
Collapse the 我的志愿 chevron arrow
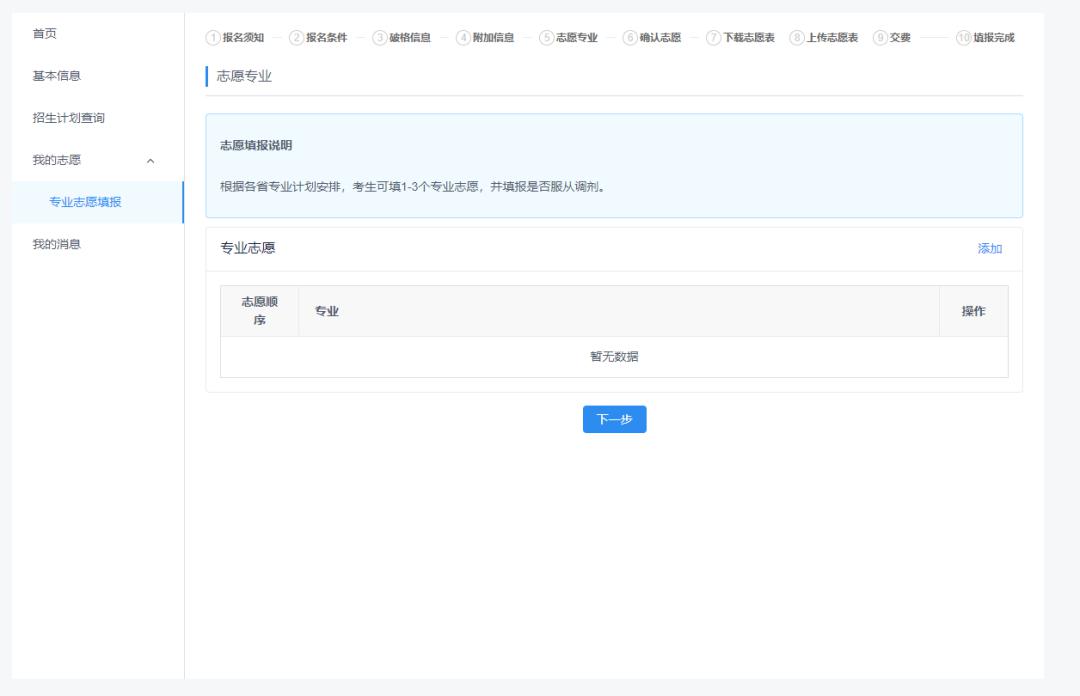click(151, 161)
